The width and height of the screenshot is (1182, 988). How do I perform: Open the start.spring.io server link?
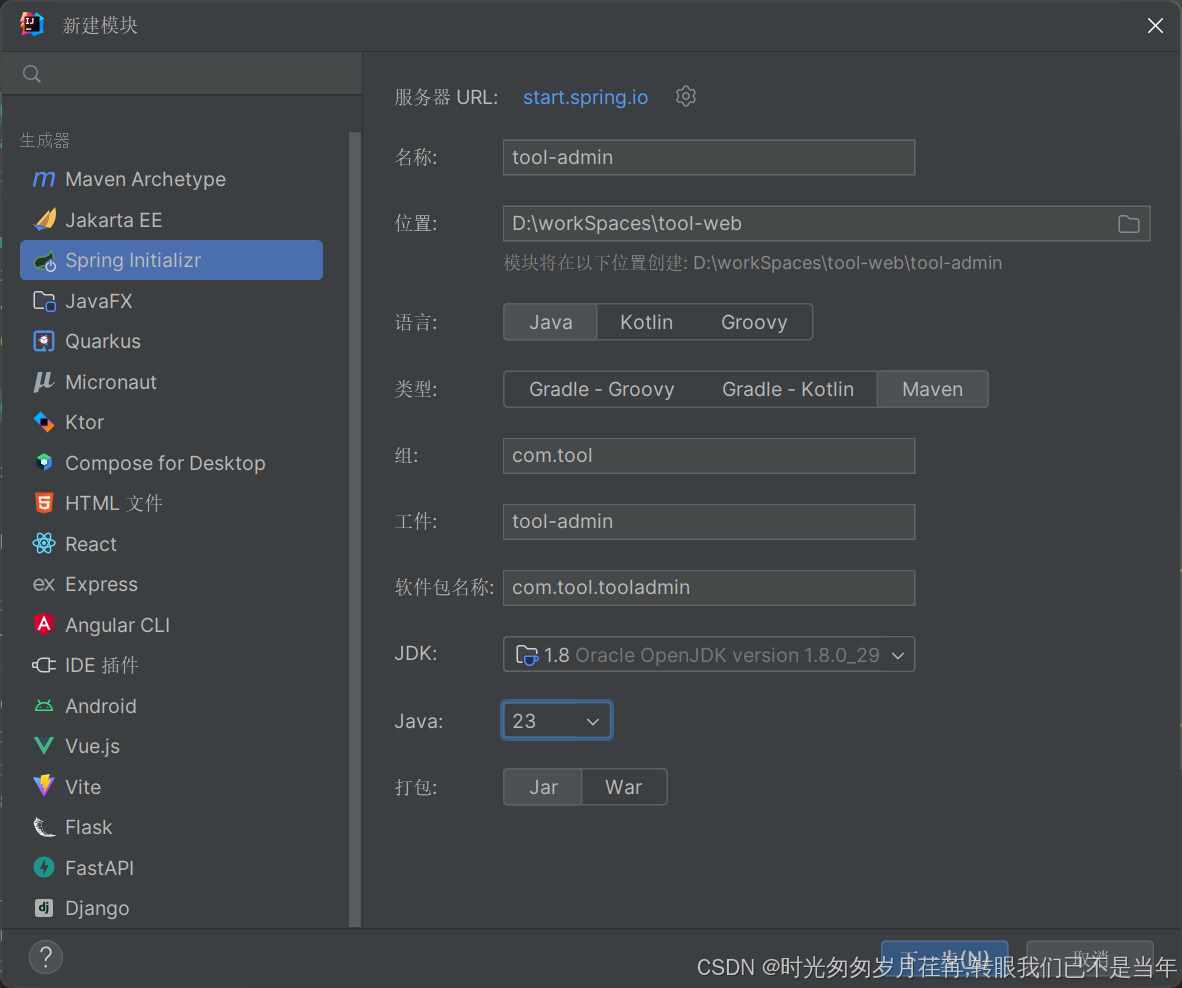click(x=585, y=97)
